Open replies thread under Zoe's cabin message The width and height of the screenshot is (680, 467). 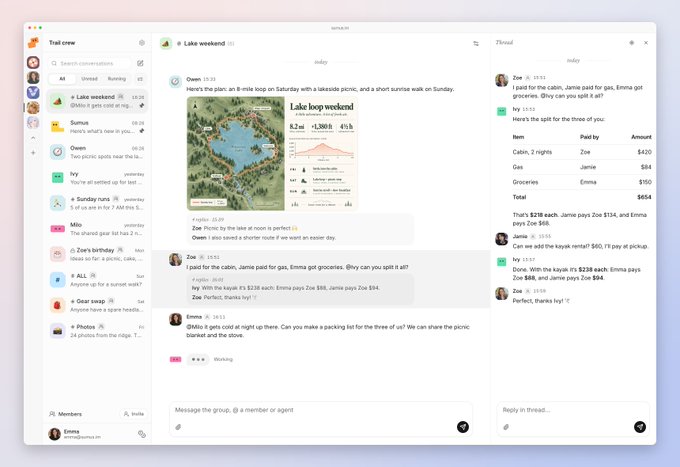pyautogui.click(x=300, y=289)
